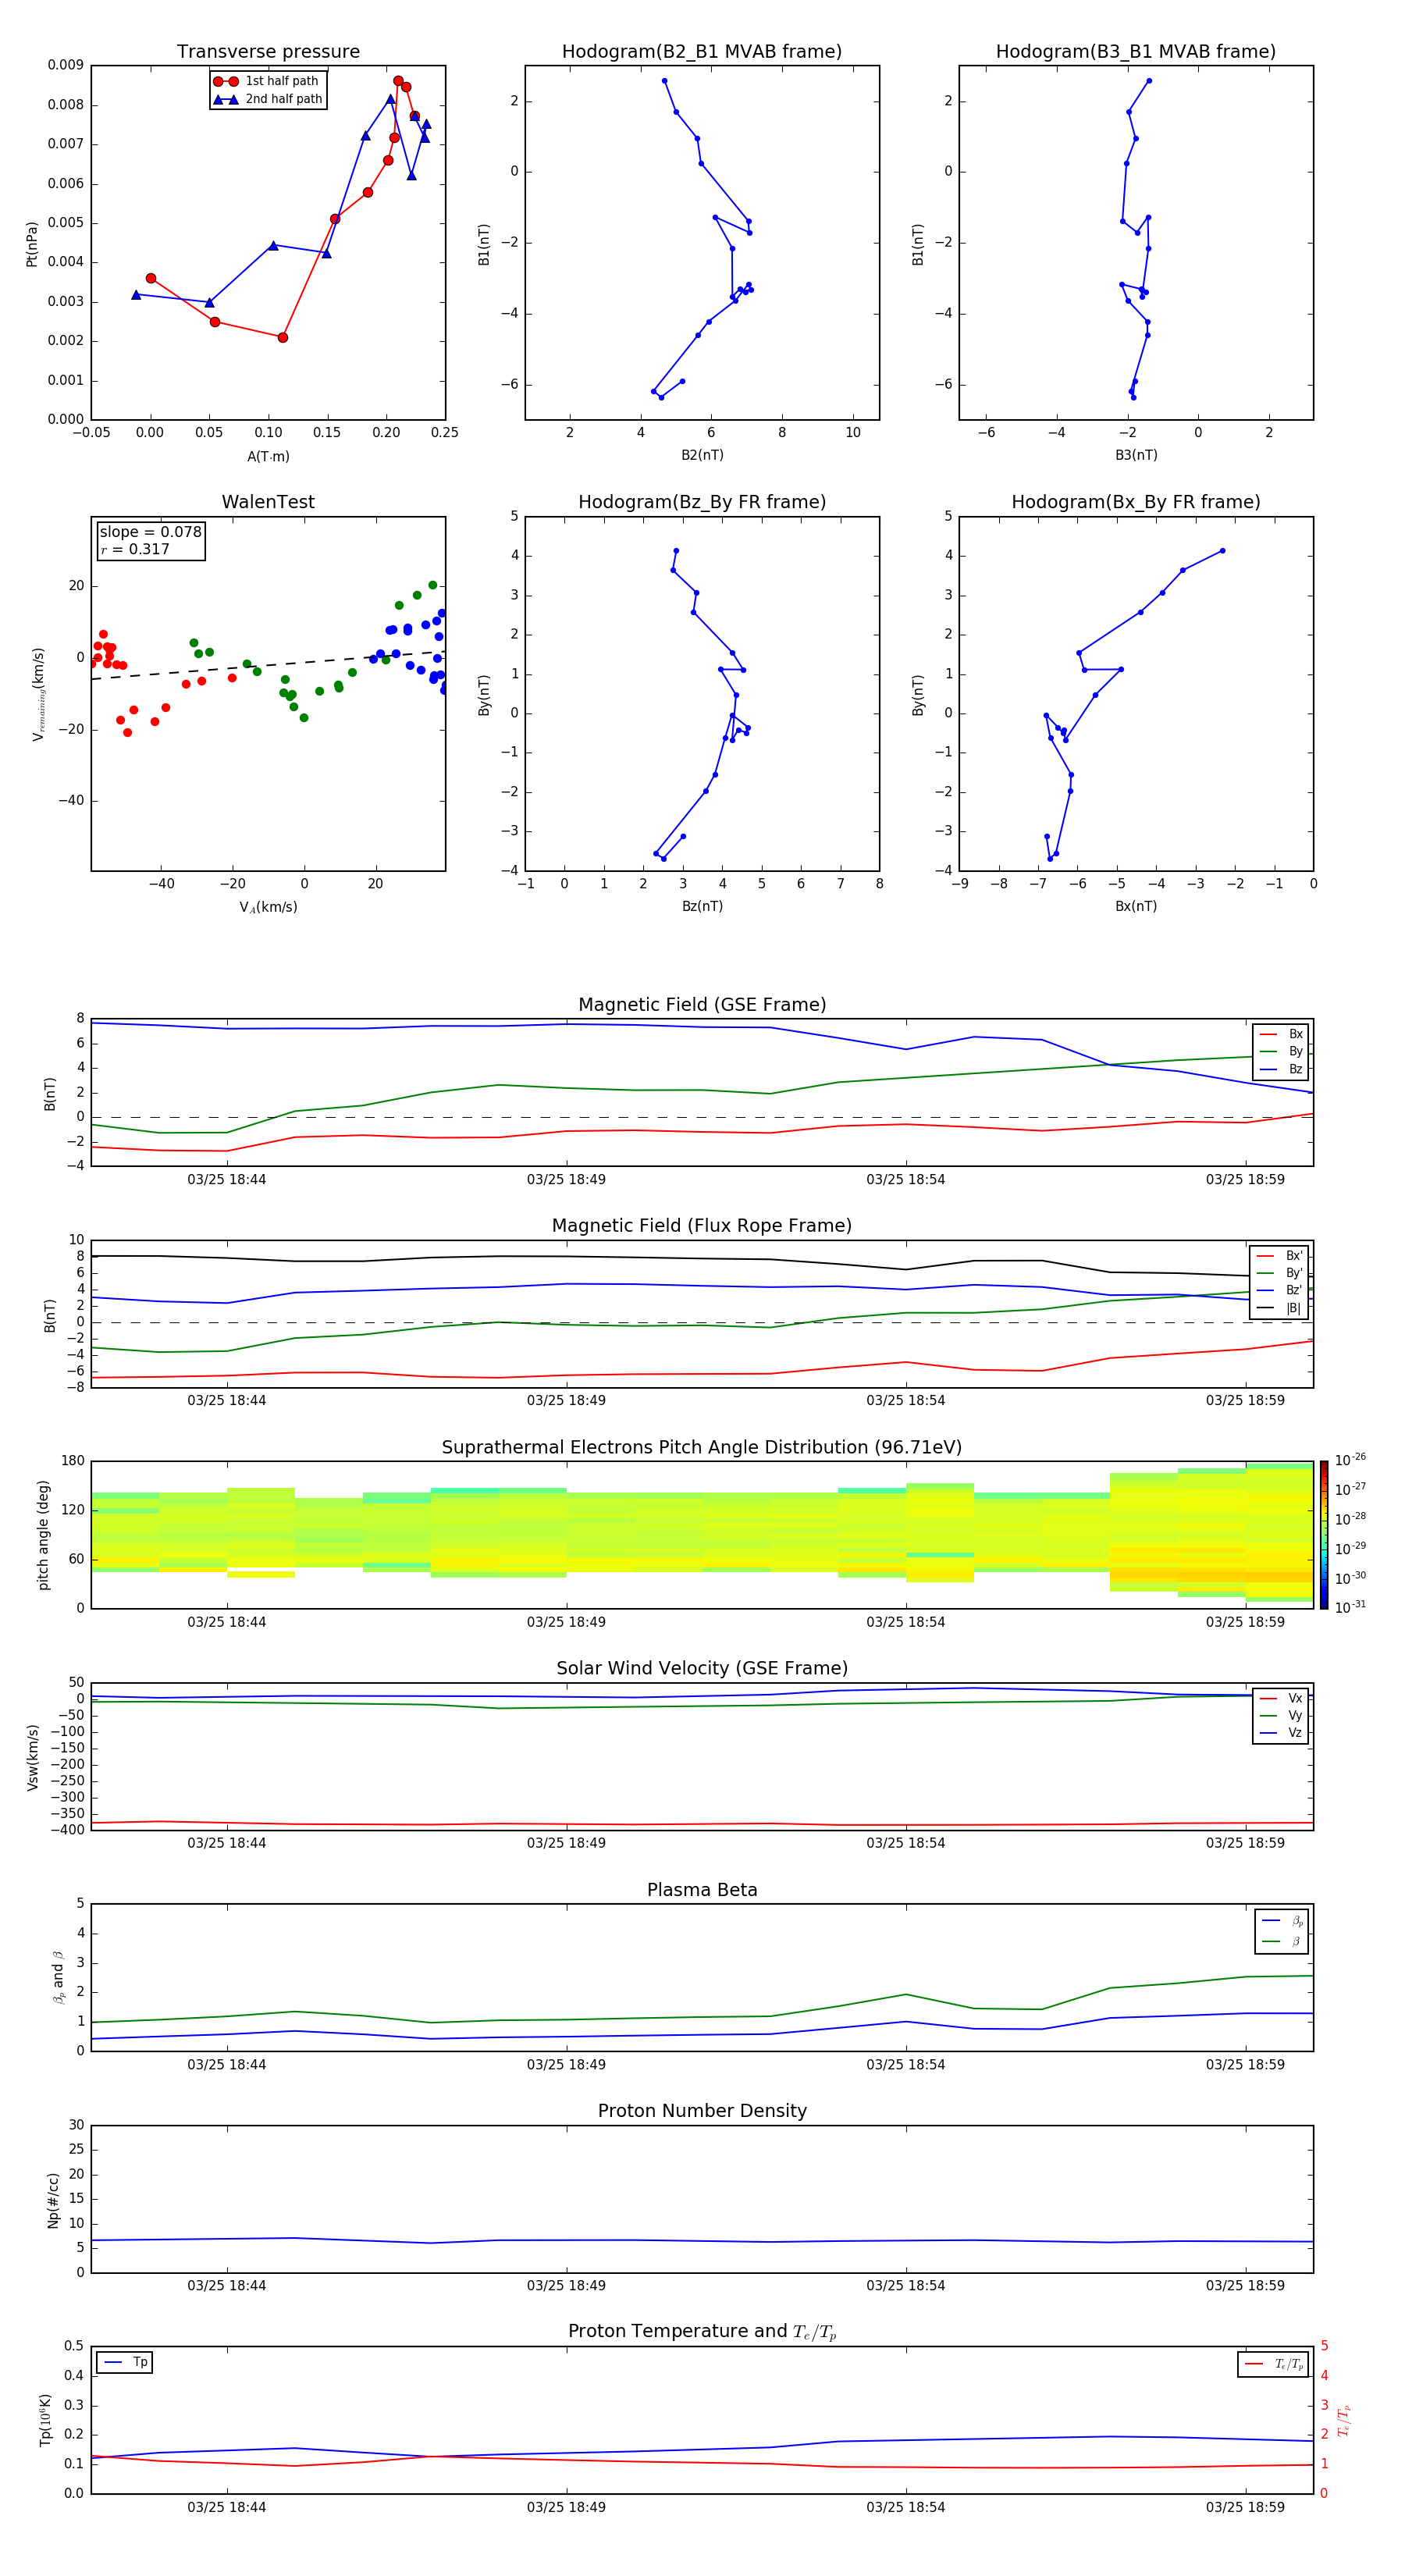Click the 'pitch angle (deg)' axis label

click(43, 1535)
